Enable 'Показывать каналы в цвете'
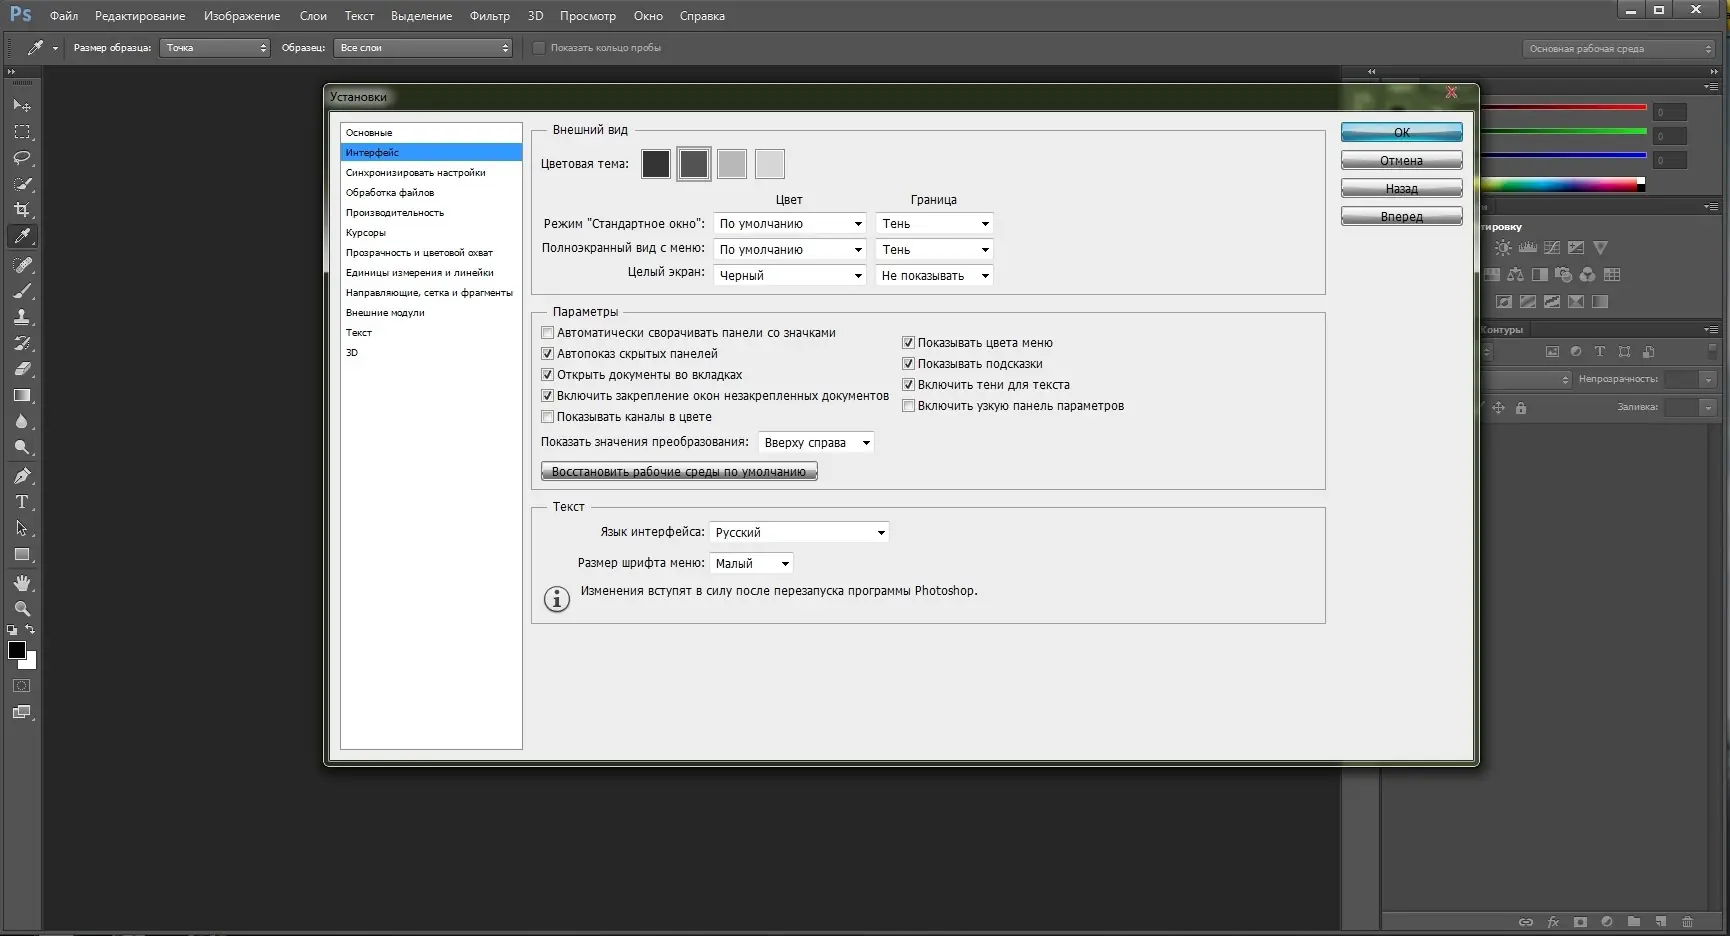This screenshot has width=1730, height=936. pos(547,417)
